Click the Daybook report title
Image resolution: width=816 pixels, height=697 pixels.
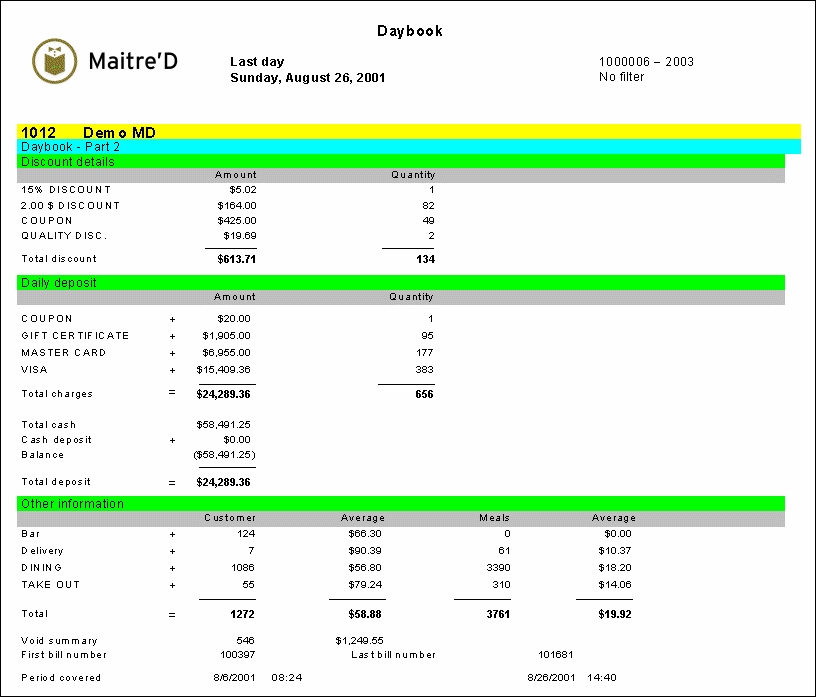click(x=409, y=31)
